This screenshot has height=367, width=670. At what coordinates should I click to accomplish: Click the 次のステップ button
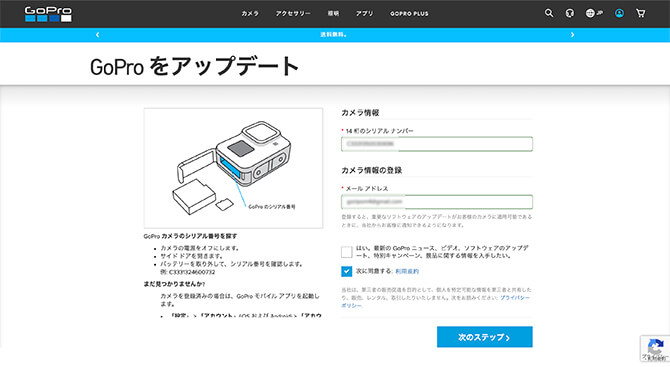[485, 337]
